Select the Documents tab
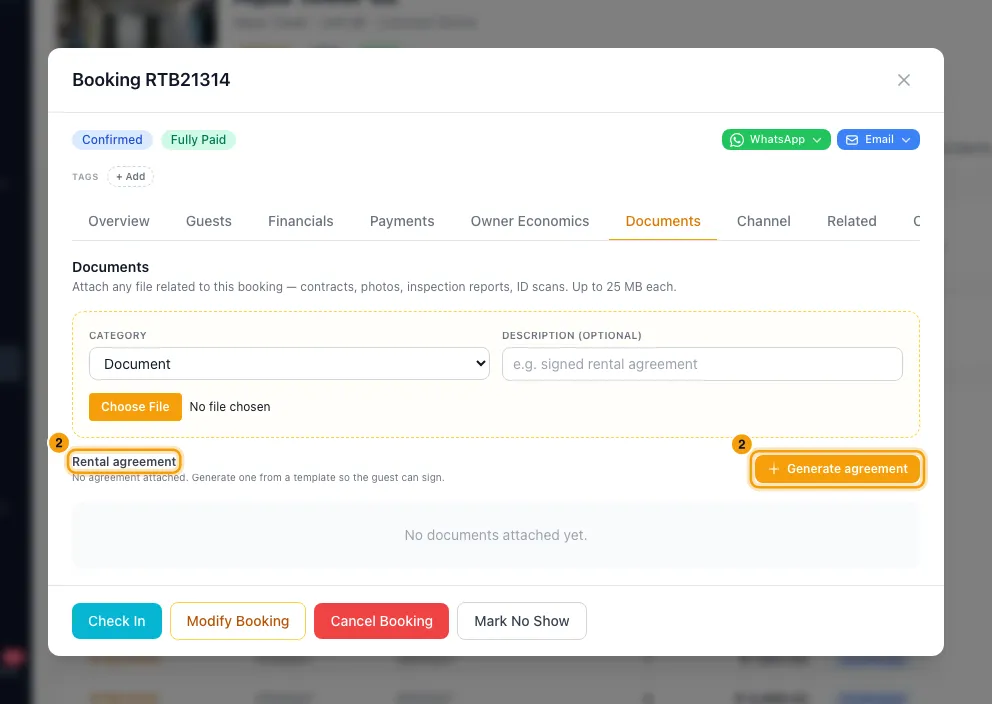The width and height of the screenshot is (992, 704). click(663, 221)
